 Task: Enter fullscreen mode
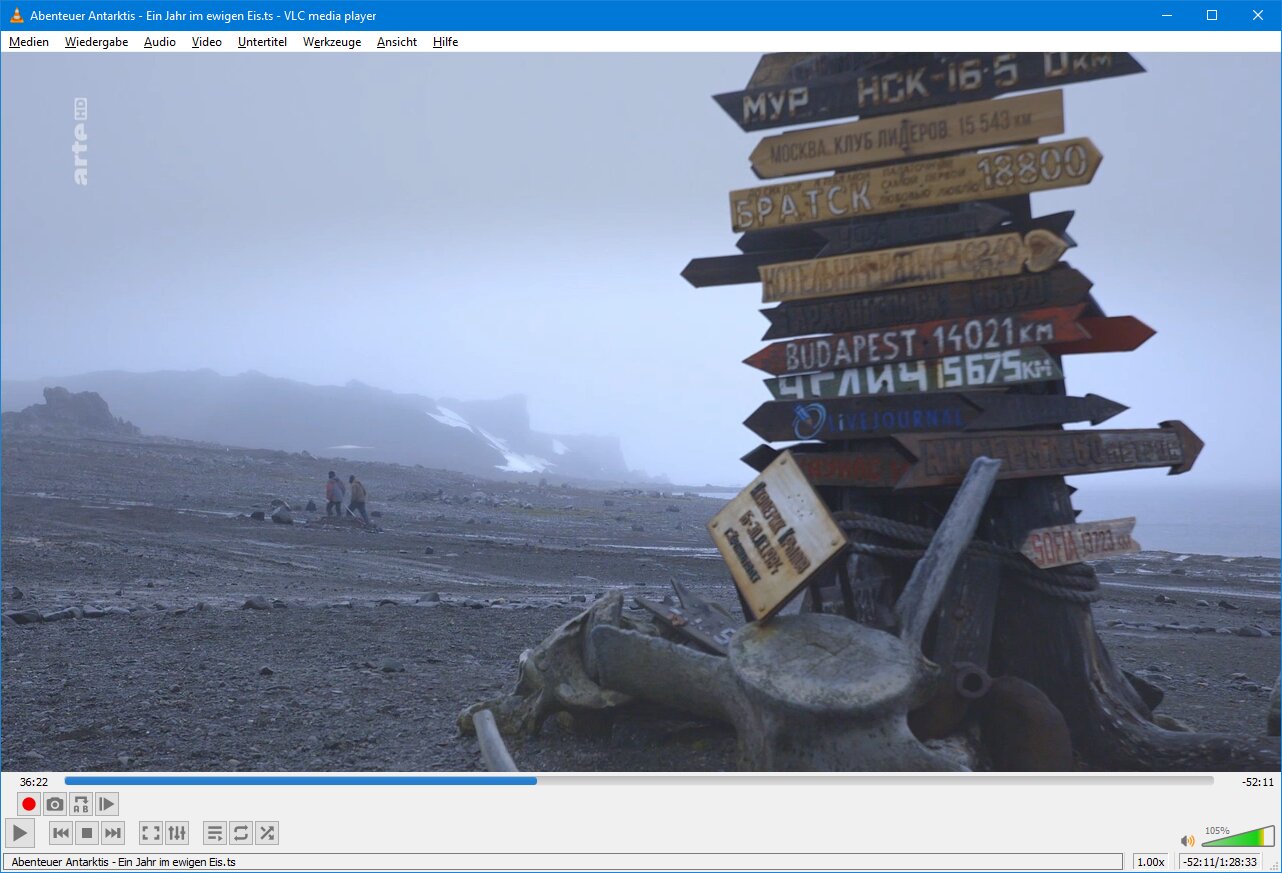point(150,833)
